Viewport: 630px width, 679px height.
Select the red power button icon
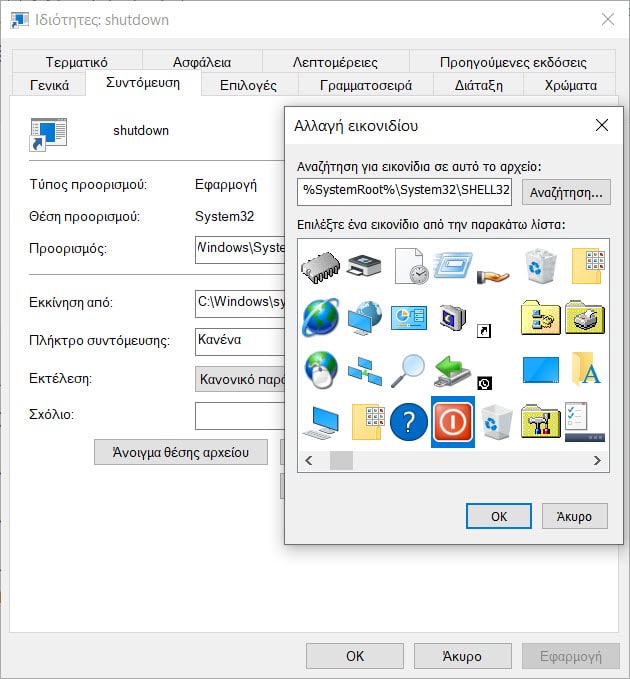(x=452, y=421)
